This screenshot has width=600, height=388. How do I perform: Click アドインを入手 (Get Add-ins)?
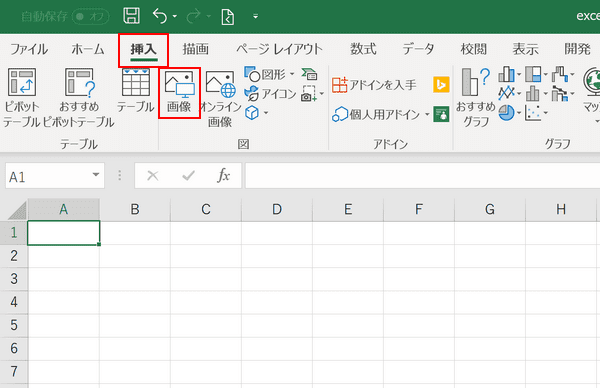pyautogui.click(x=374, y=85)
